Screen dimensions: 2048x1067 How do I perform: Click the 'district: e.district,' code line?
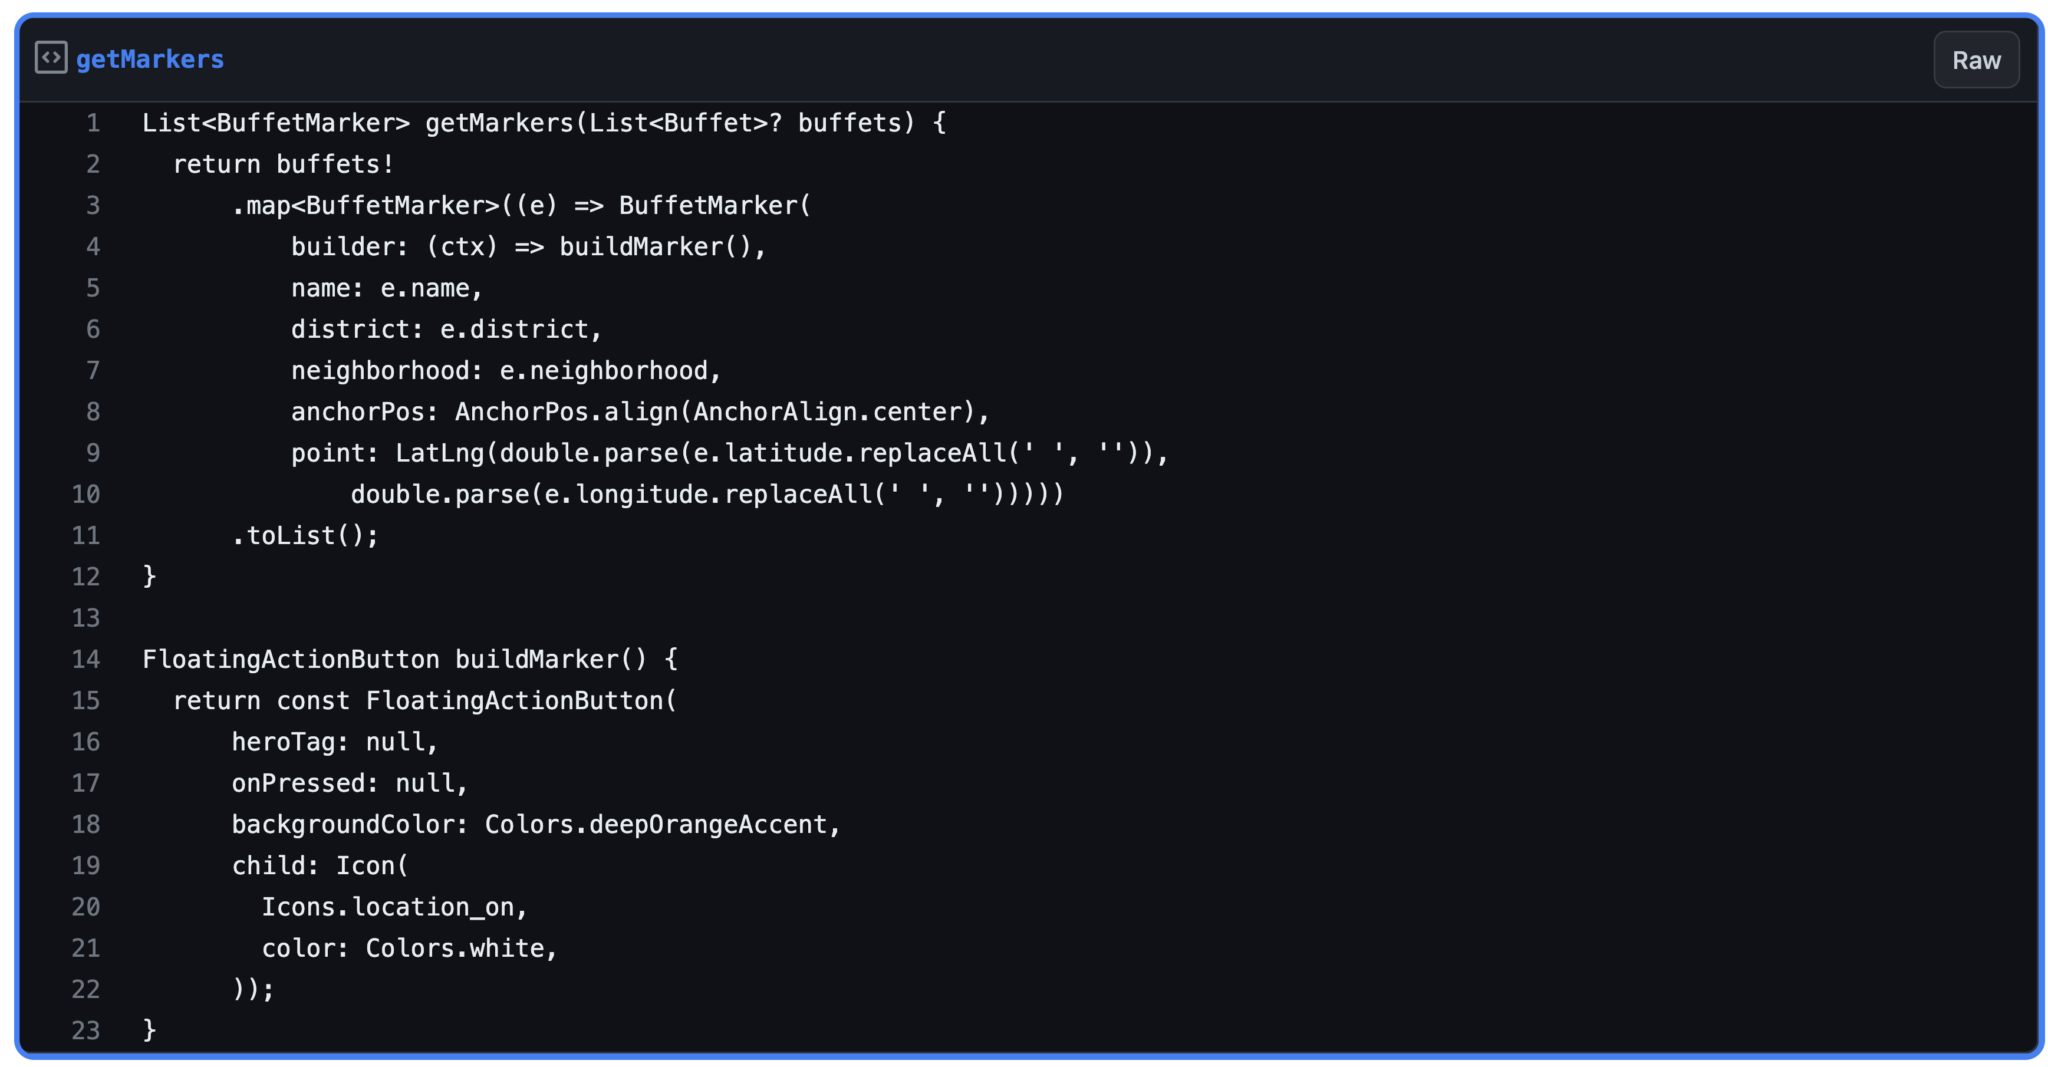pos(446,329)
